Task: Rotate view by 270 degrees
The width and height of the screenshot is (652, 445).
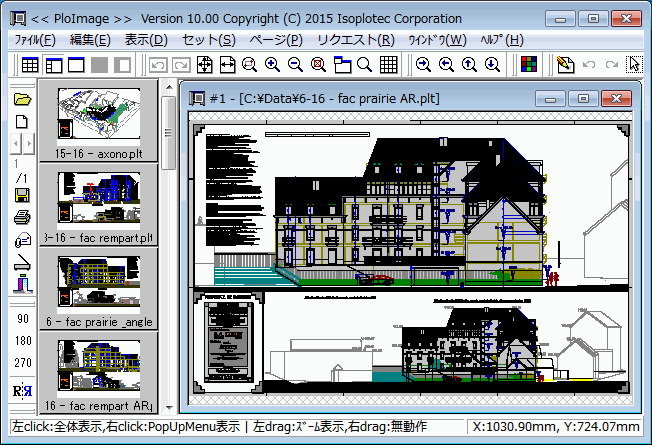Action: coord(23,363)
